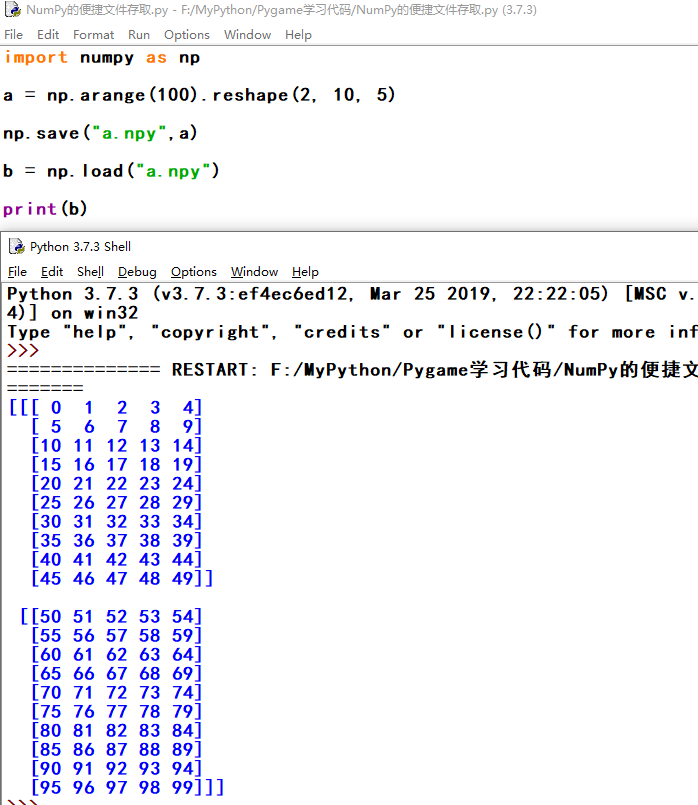Click the output row '[95 96 97 98 99]]]'

pyautogui.click(x=127, y=788)
